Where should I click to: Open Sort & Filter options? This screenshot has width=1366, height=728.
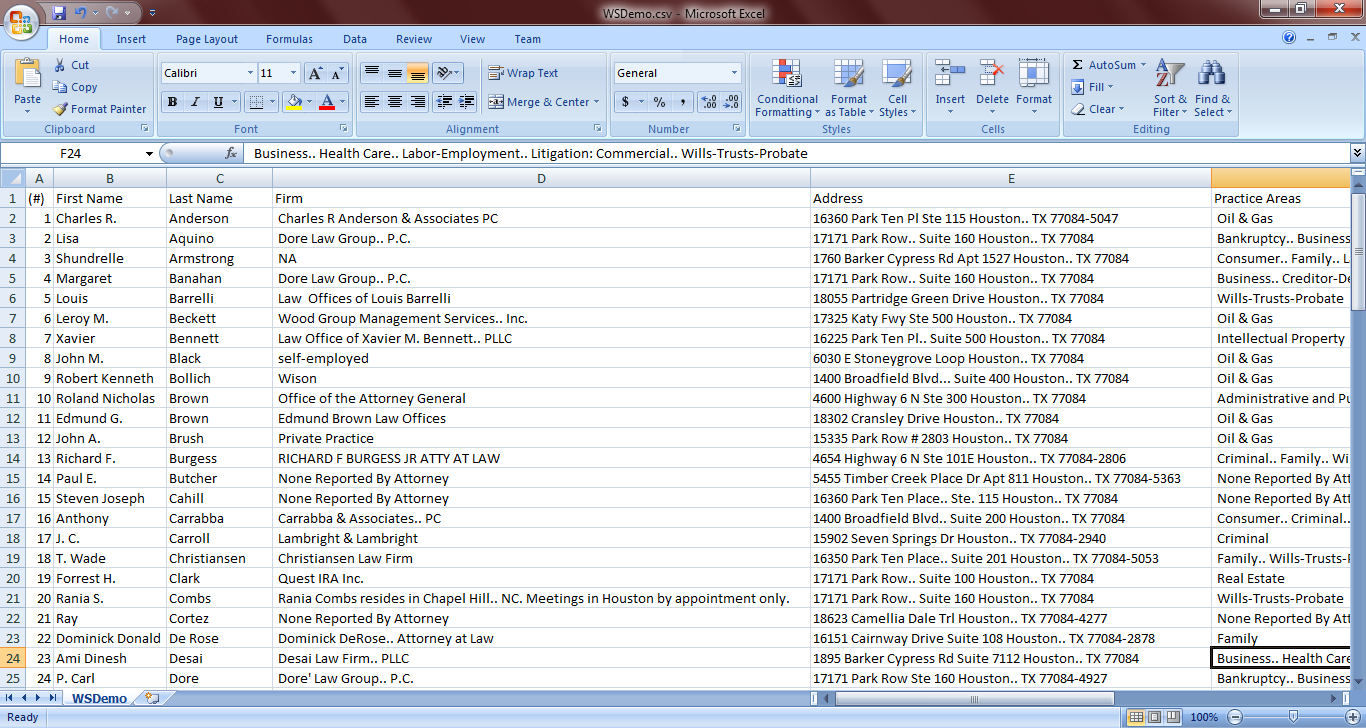(x=1170, y=88)
